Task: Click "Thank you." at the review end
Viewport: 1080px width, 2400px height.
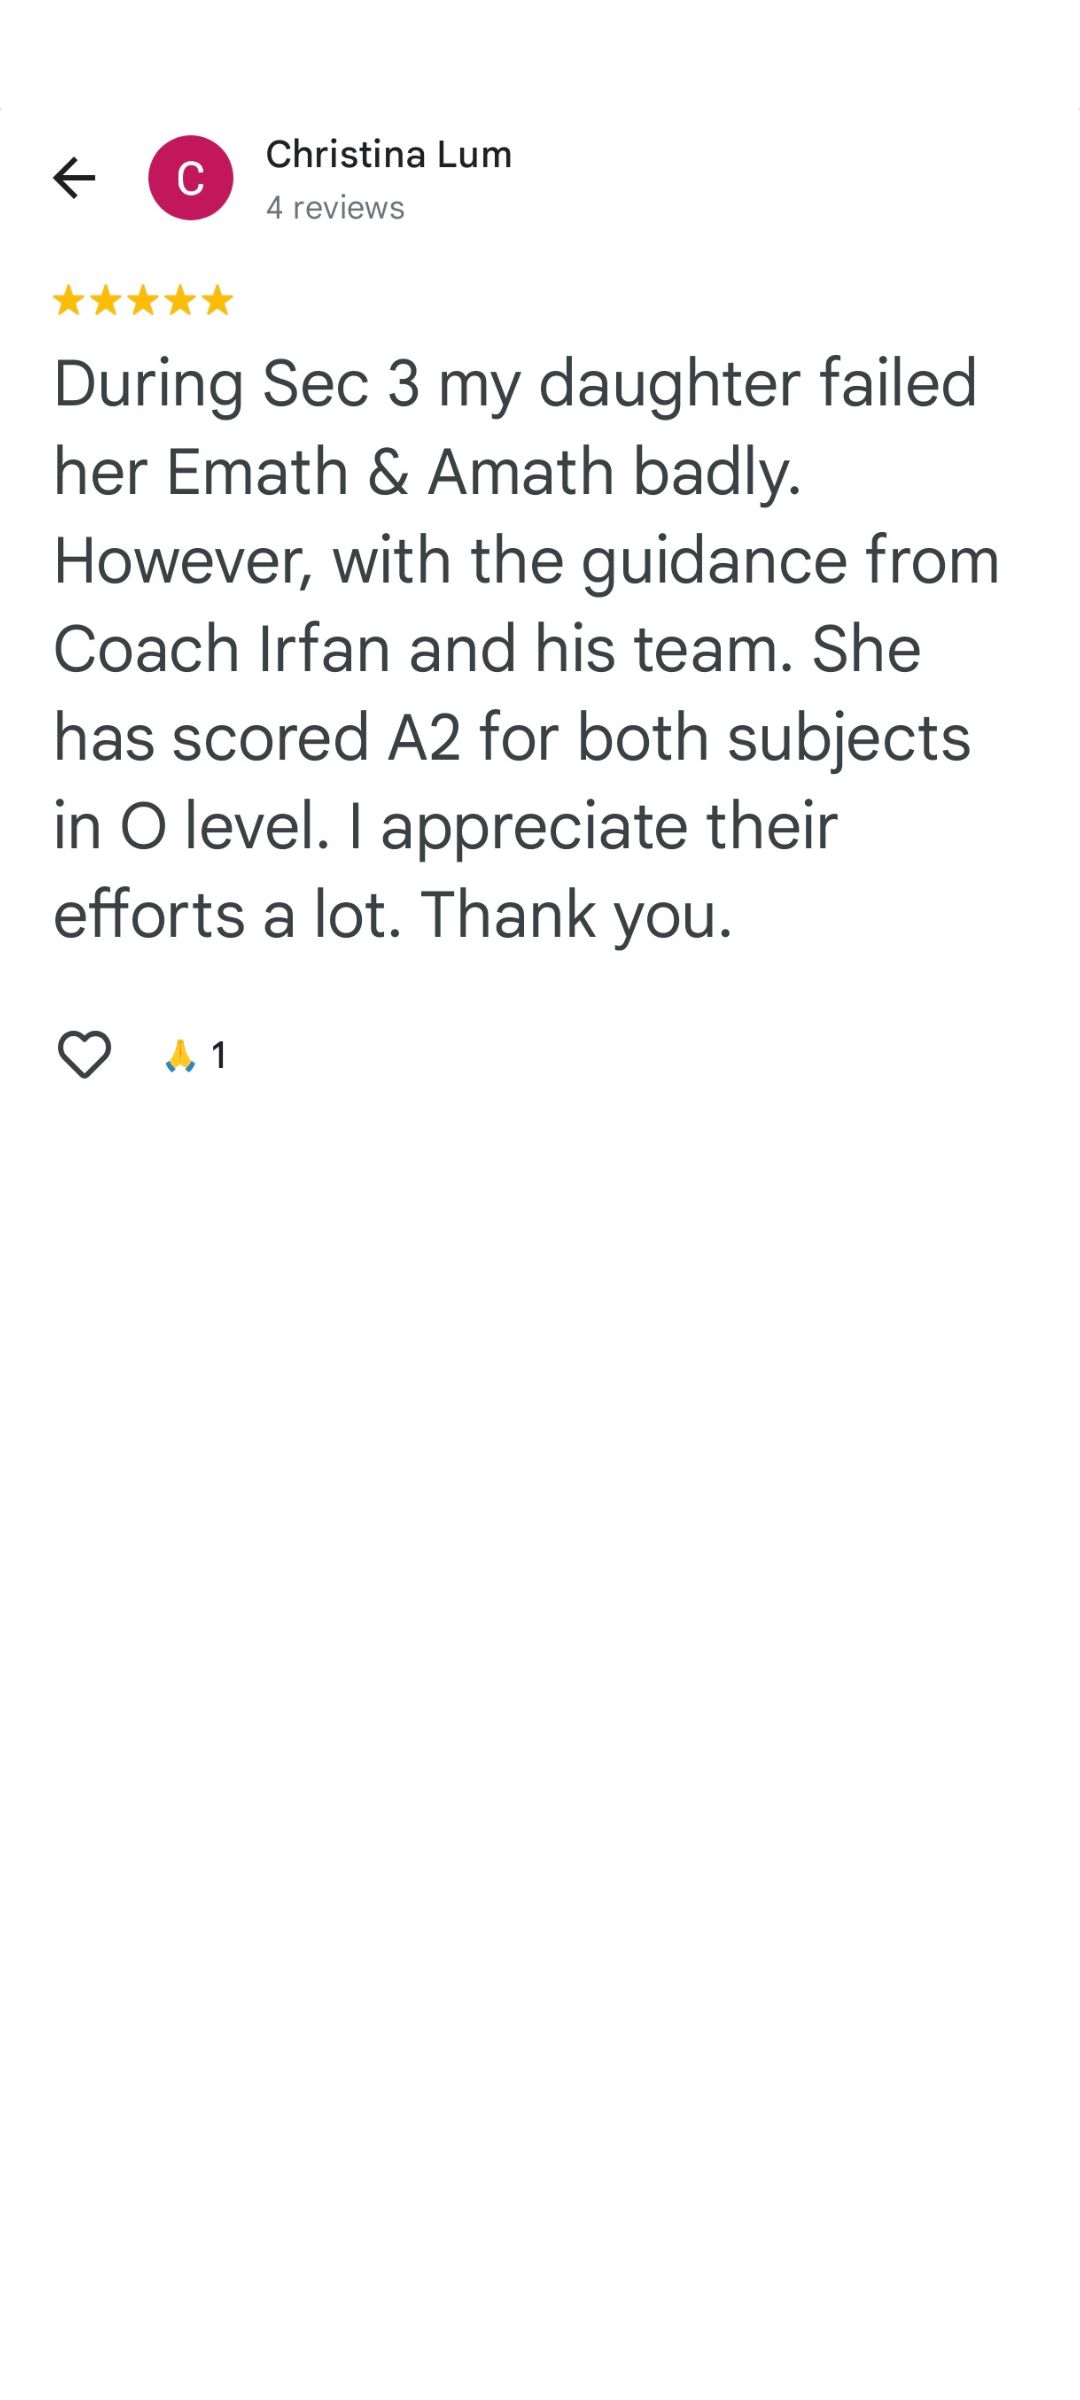Action: click(576, 915)
